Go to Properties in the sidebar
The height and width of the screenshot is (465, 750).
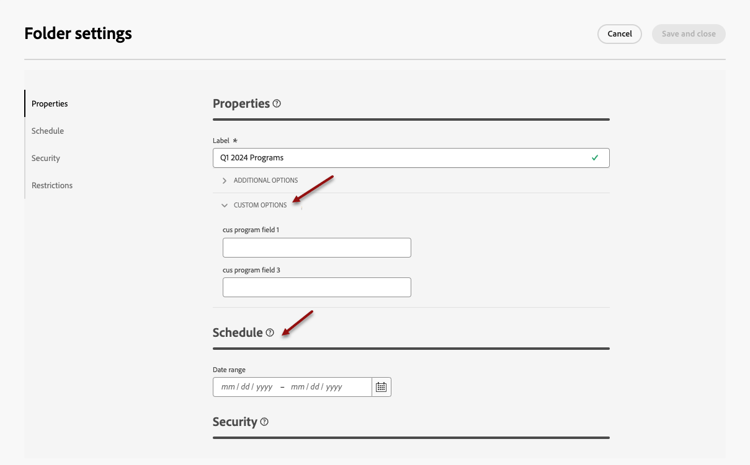[x=50, y=104]
